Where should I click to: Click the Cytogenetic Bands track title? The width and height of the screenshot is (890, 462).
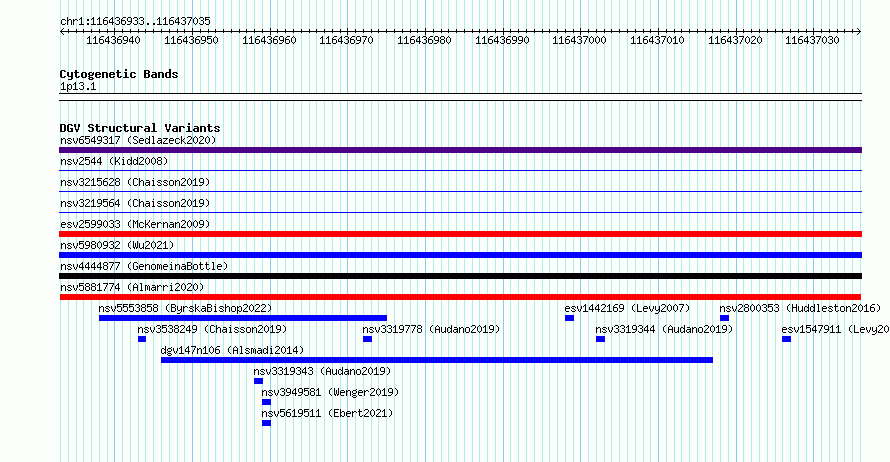pyautogui.click(x=119, y=74)
